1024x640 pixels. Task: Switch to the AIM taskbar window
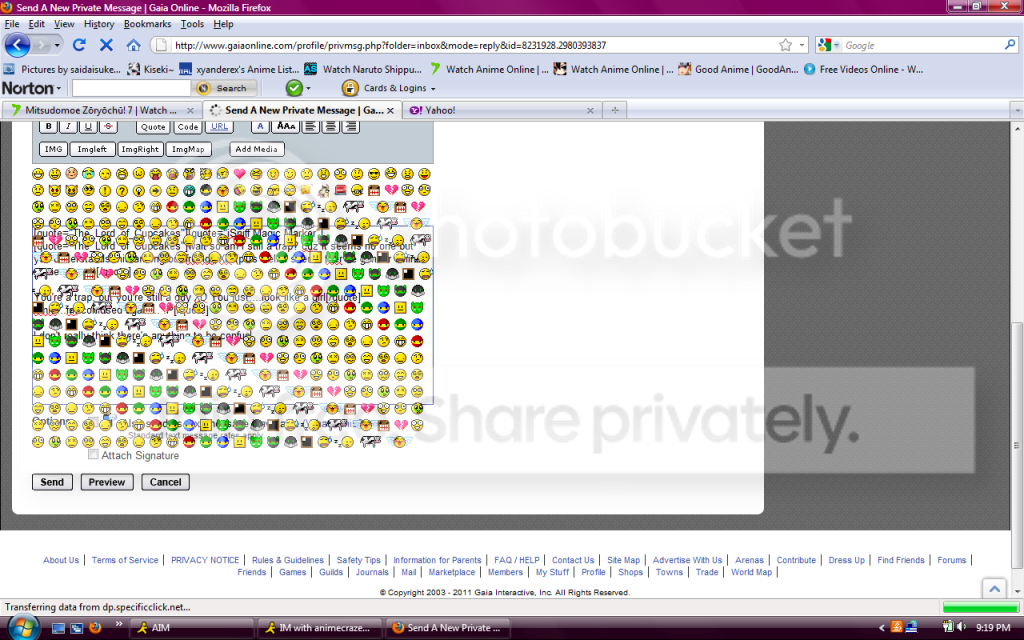[x=191, y=628]
